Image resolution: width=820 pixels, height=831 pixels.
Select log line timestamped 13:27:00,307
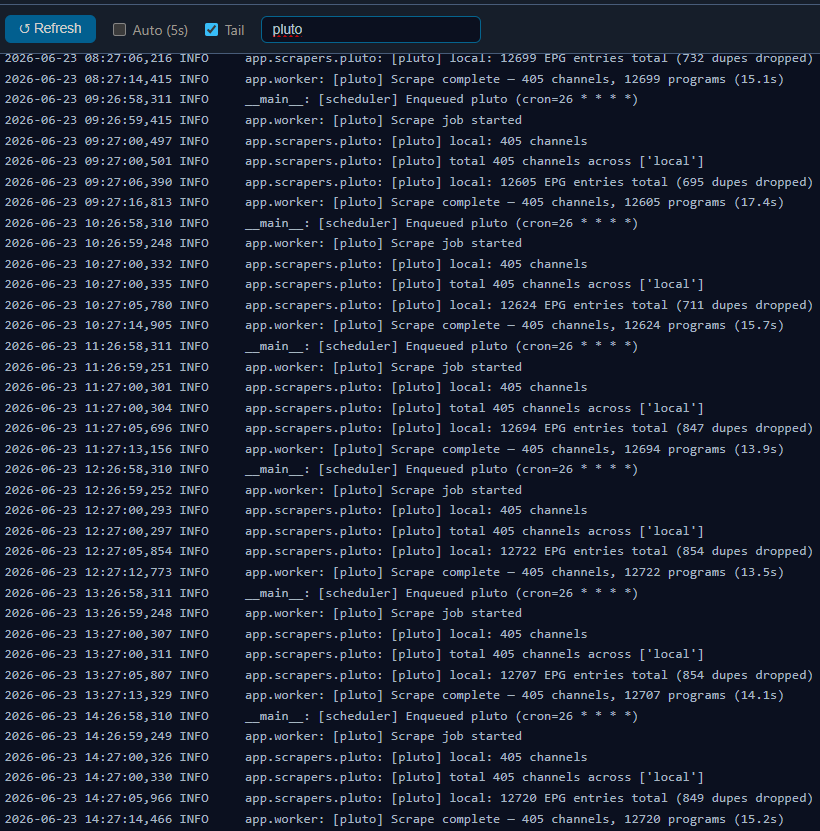tap(296, 634)
